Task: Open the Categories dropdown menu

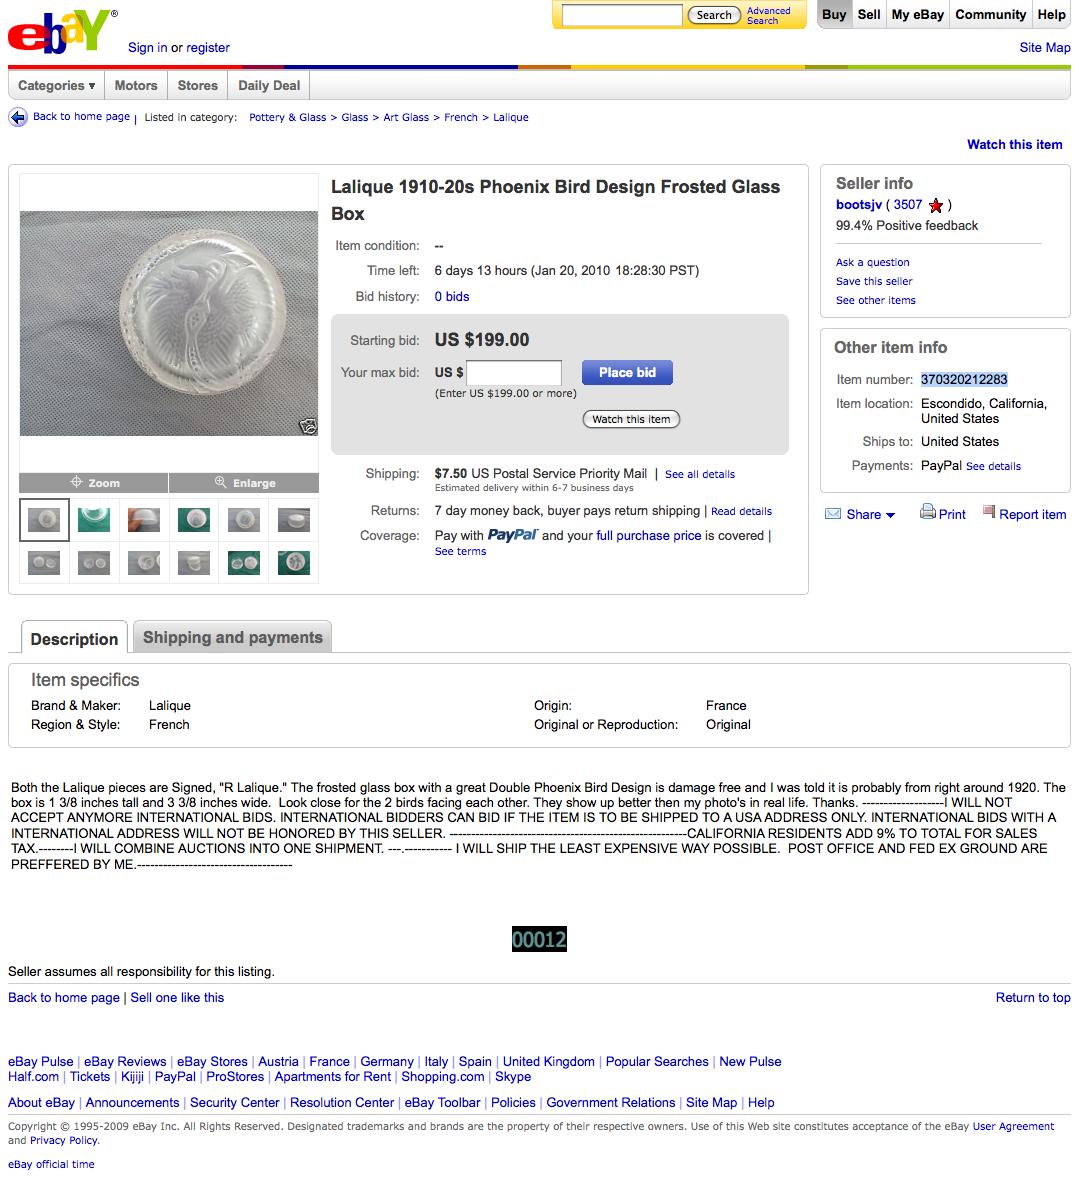Action: [57, 86]
